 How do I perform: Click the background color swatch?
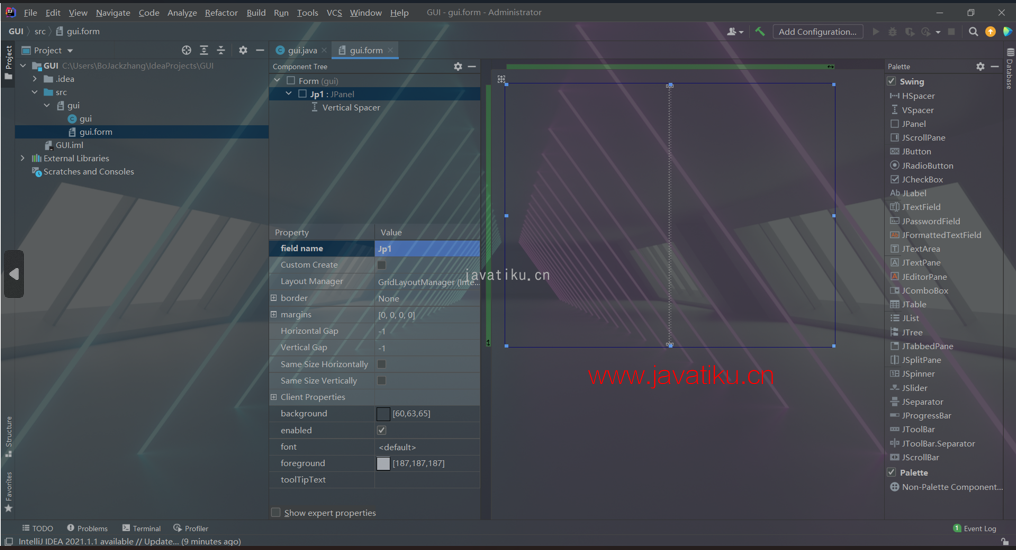pyautogui.click(x=383, y=414)
